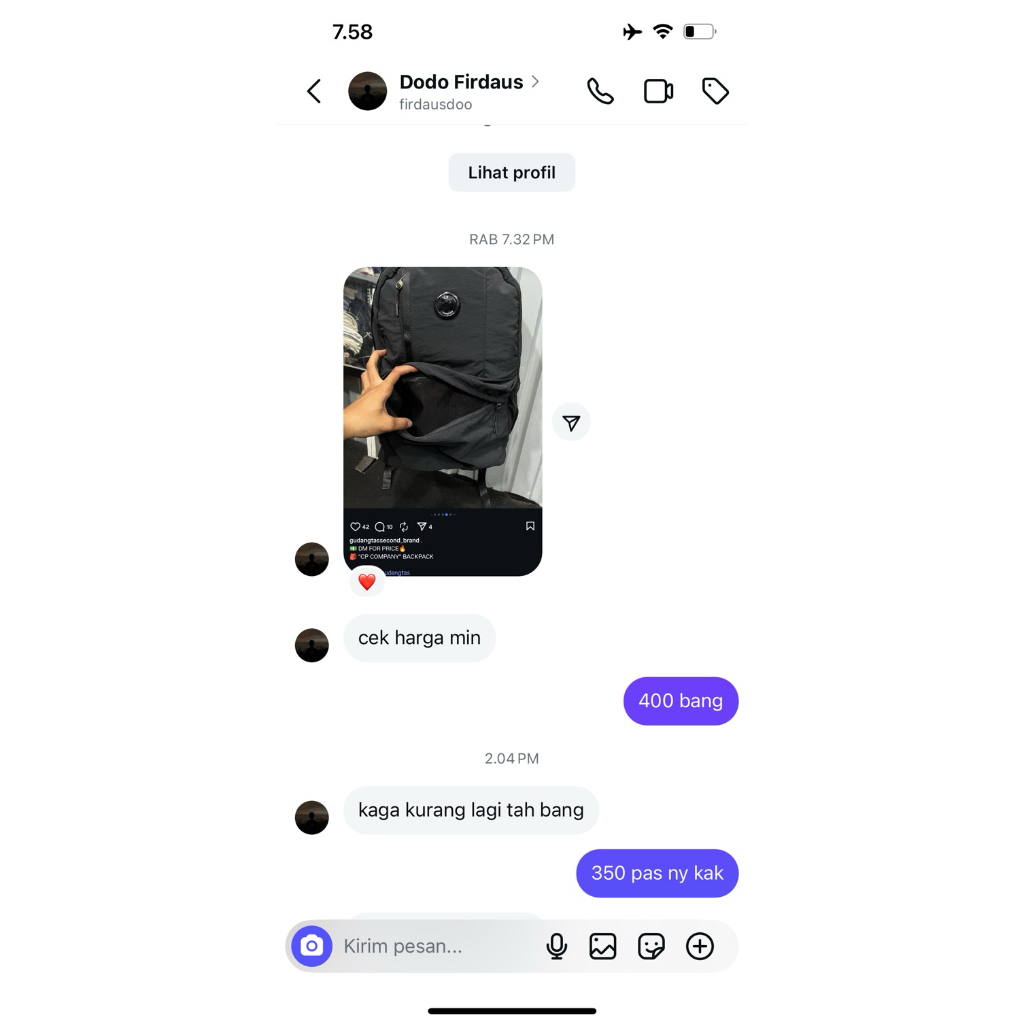The image size is (1024, 1024).
Task: Select the '400 bang' message bubble
Action: [681, 701]
